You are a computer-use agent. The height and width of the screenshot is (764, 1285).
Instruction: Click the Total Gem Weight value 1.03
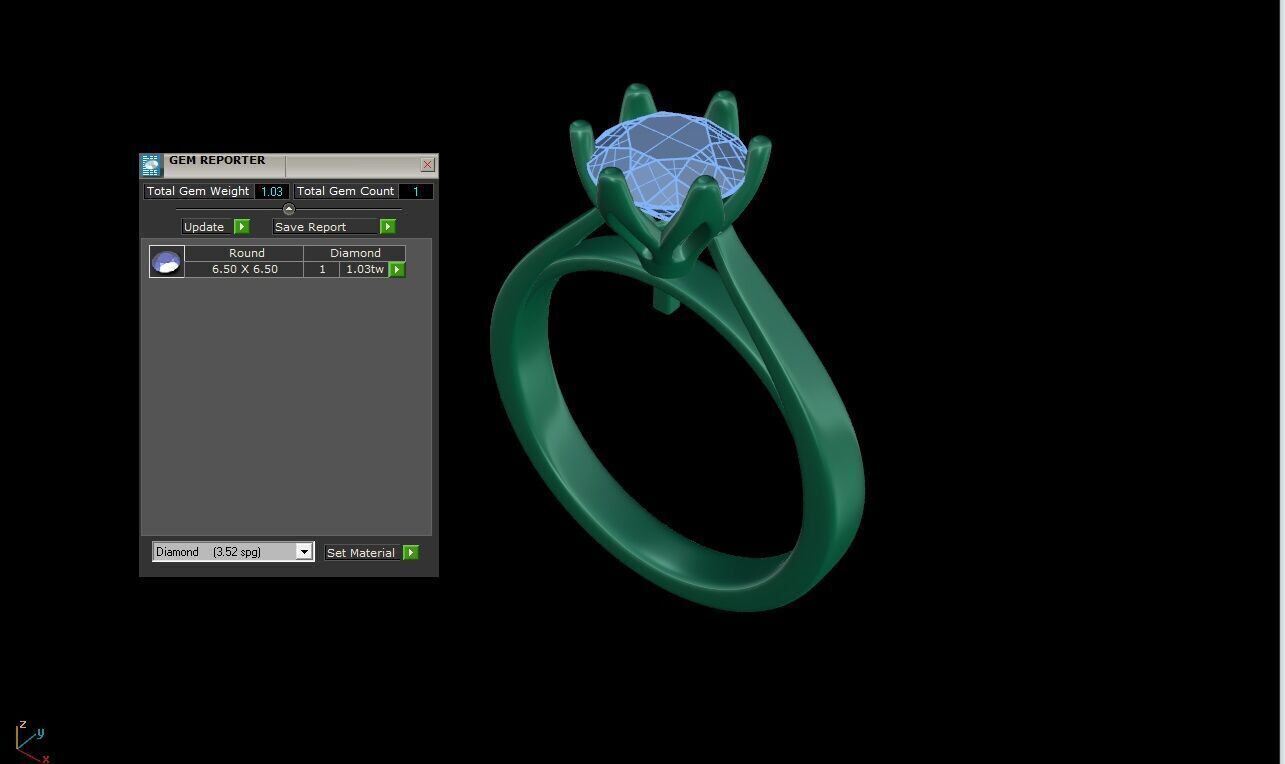(x=272, y=191)
